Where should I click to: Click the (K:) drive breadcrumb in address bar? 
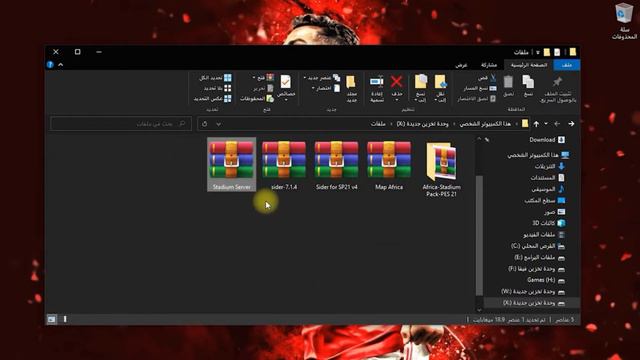422,124
